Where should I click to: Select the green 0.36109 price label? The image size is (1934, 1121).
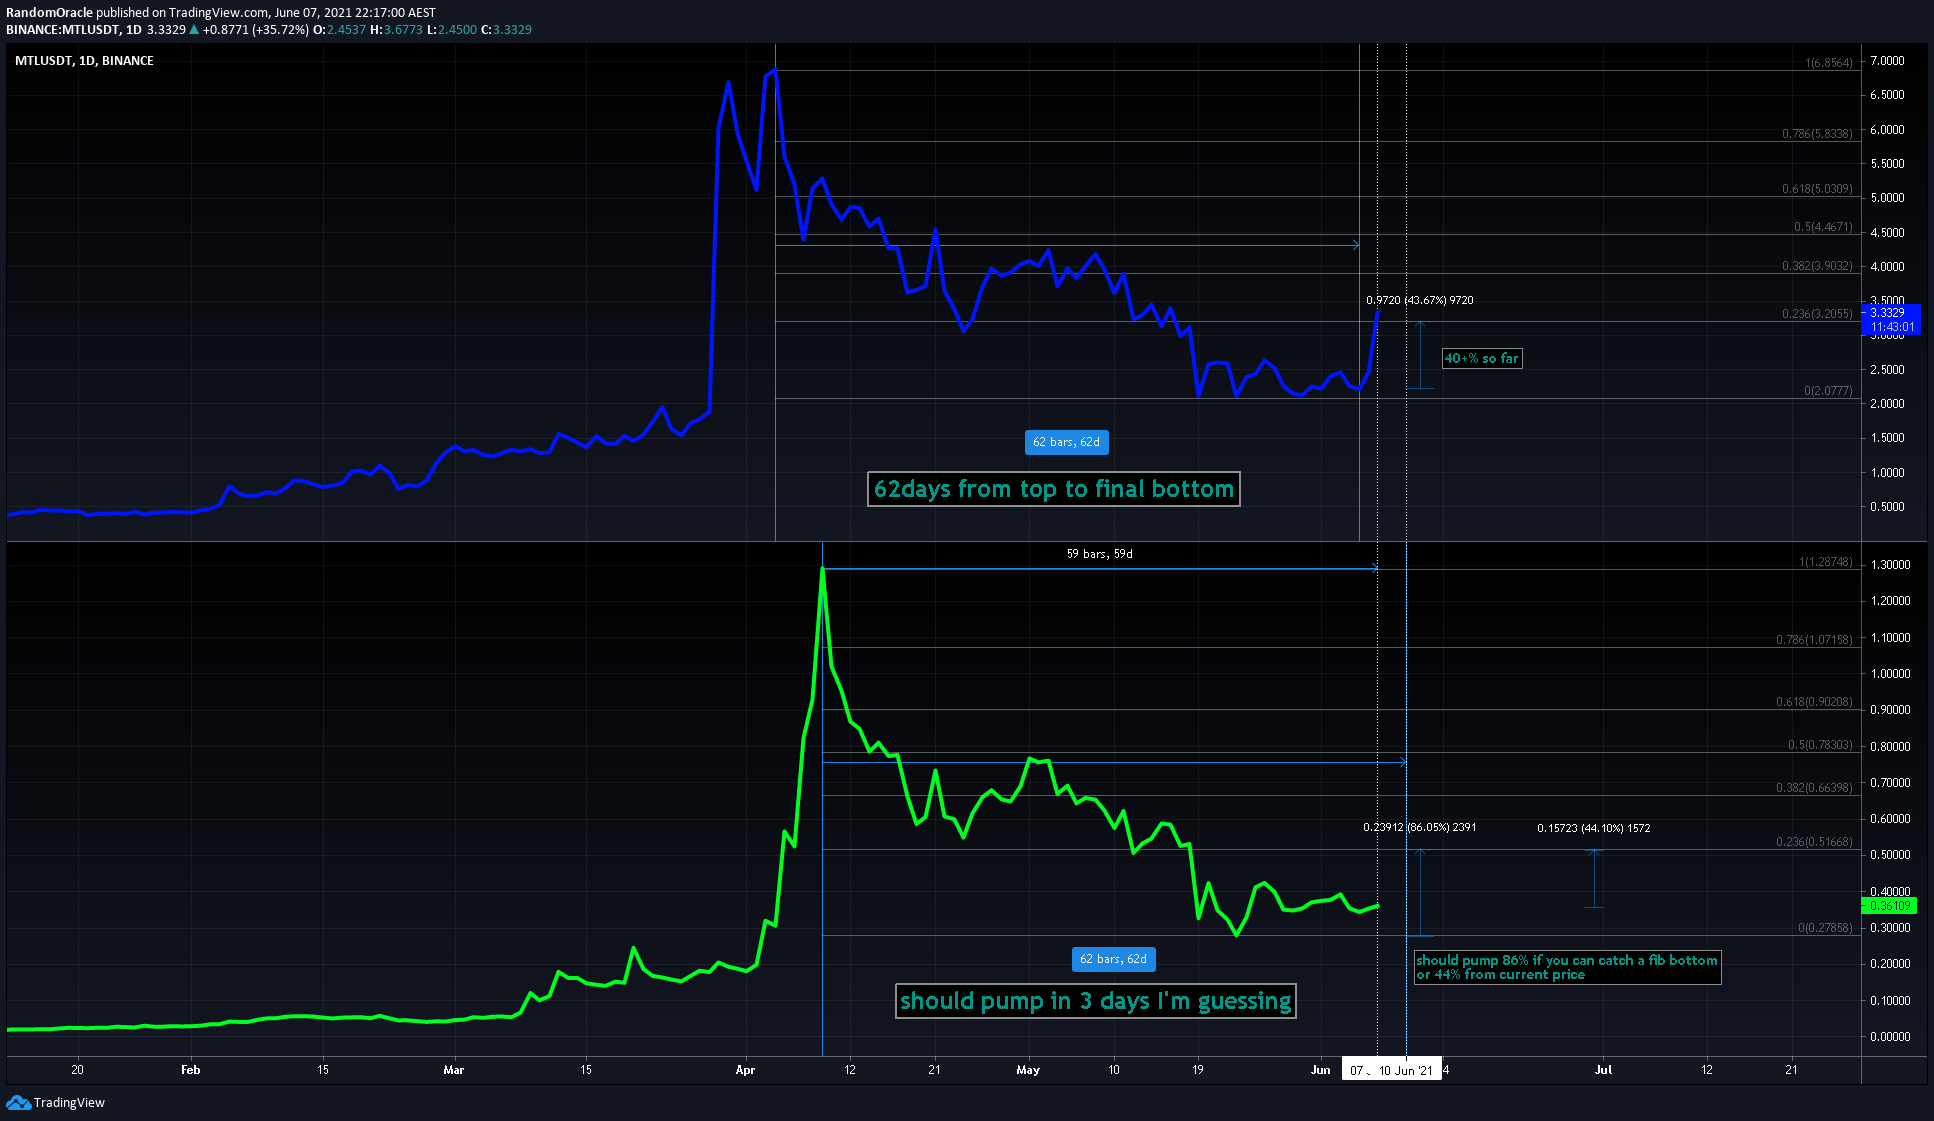1889,906
